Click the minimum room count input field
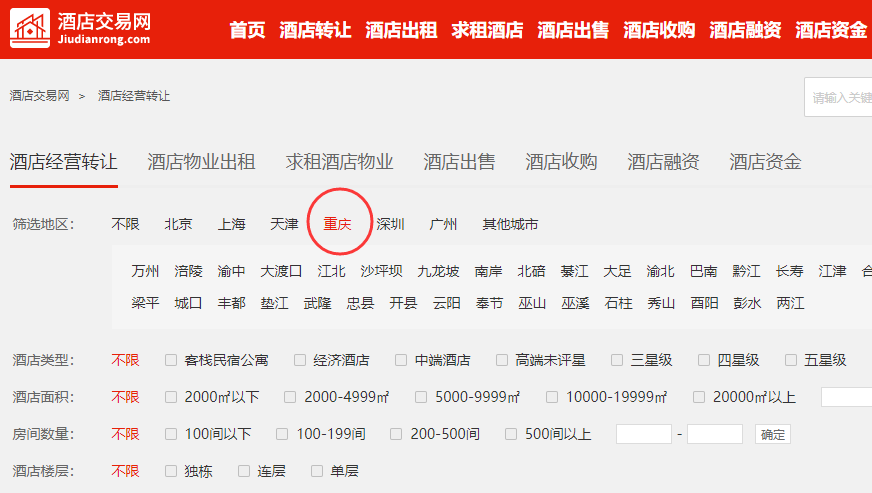Viewport: 872px width, 493px height. point(643,434)
